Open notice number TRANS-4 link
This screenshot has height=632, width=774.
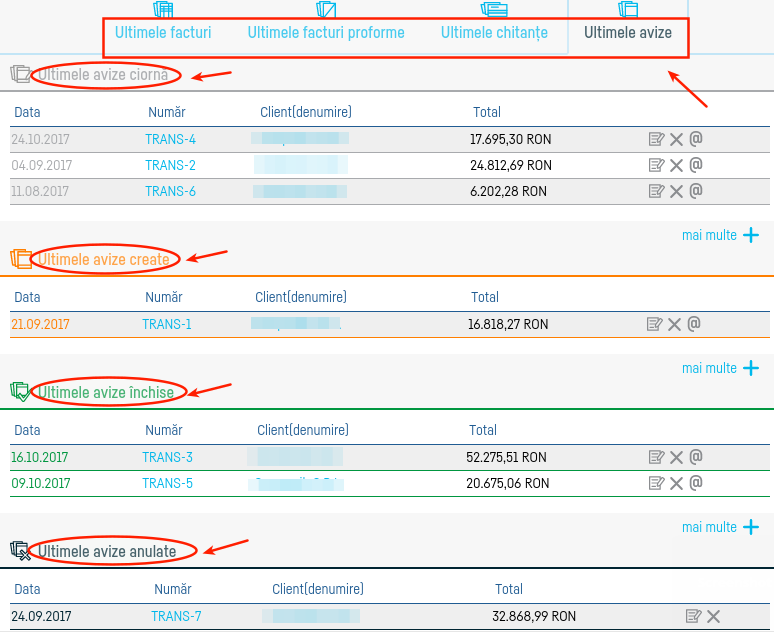(x=170, y=140)
